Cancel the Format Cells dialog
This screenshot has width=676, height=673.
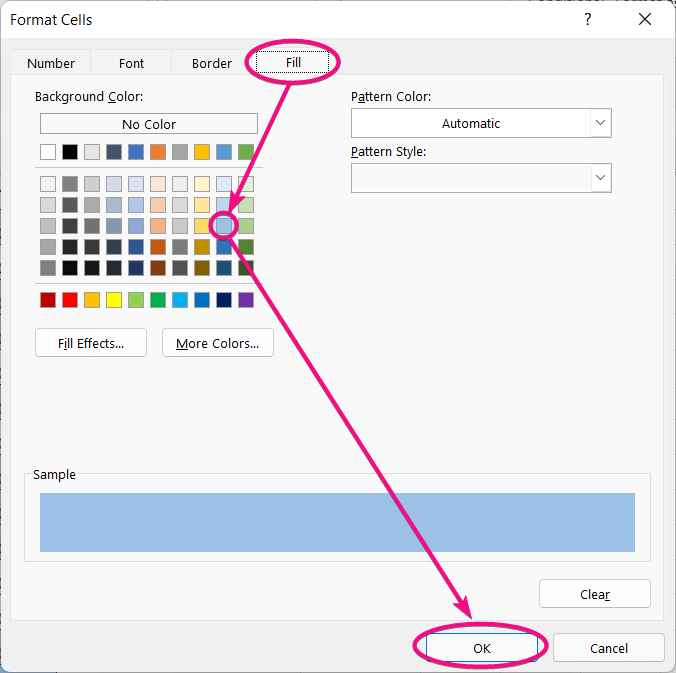click(x=609, y=648)
